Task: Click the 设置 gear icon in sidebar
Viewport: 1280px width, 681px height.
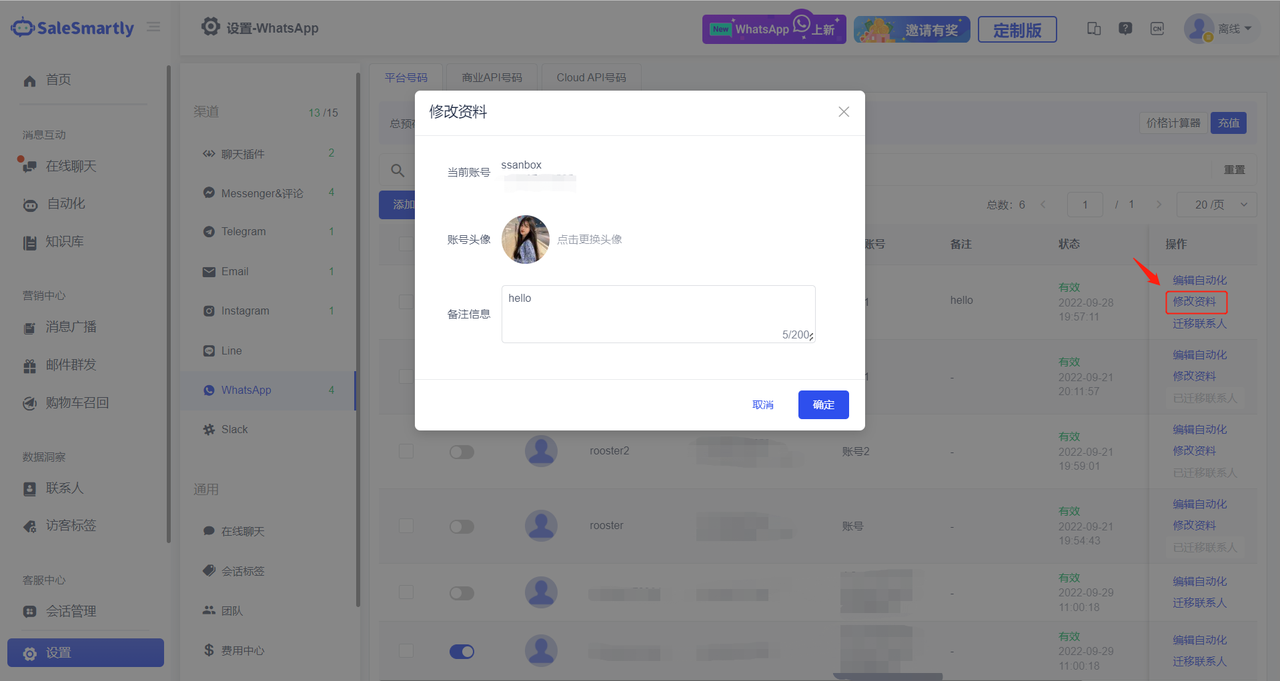Action: point(30,653)
